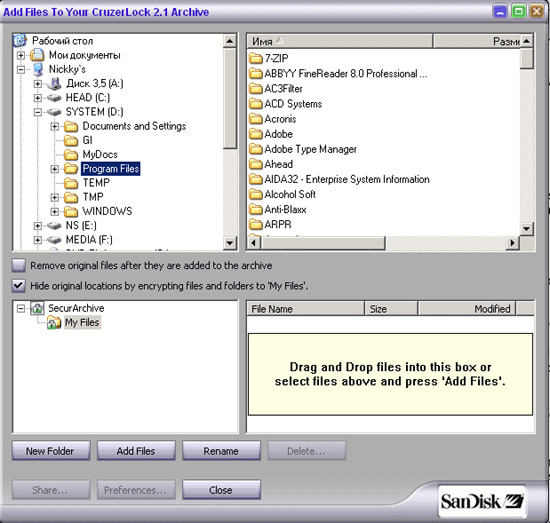Expand the MEDIA (F:) drive node
The width and height of the screenshot is (550, 523).
tap(38, 240)
